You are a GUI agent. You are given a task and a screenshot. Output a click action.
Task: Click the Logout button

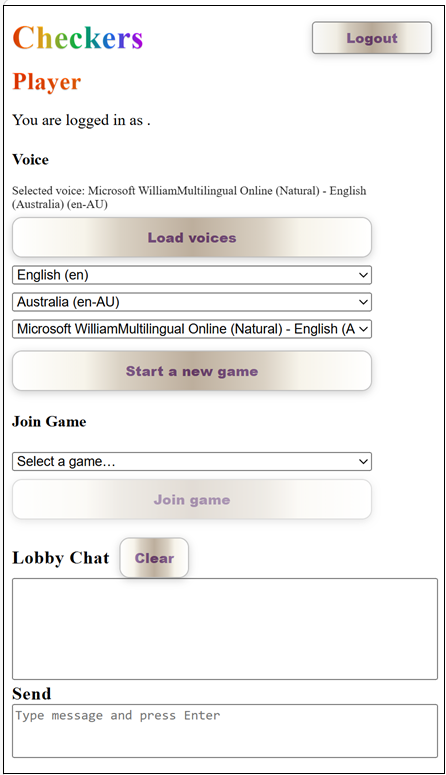pos(372,38)
